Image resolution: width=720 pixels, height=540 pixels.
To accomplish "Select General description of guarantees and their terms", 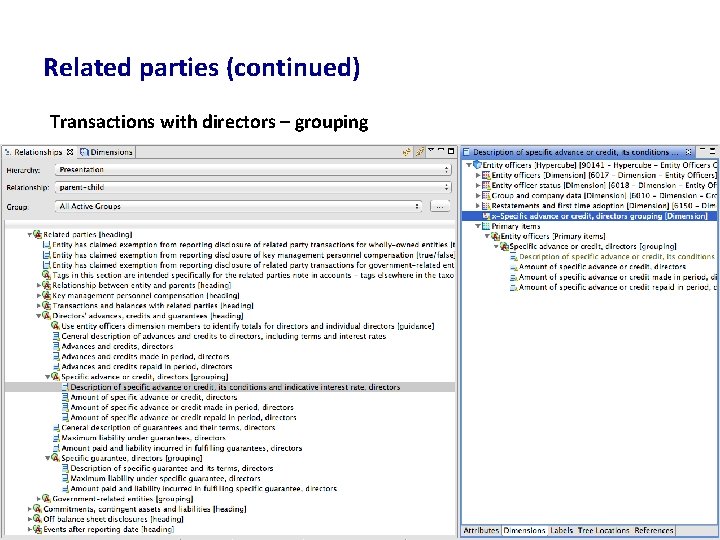I will pos(168,428).
